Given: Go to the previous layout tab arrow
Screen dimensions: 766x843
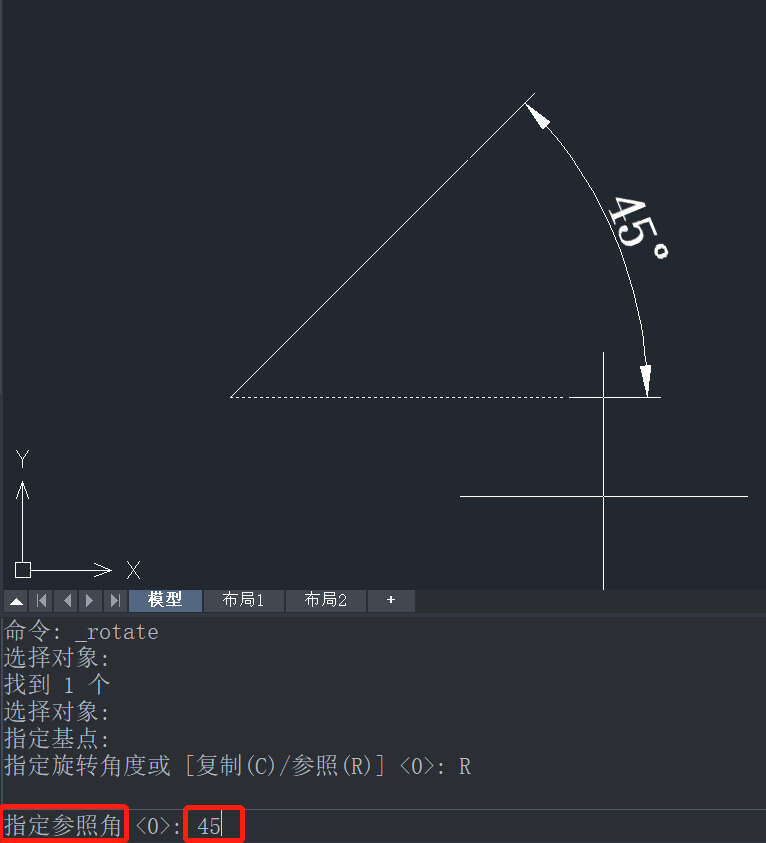Looking at the screenshot, I should click(x=67, y=601).
